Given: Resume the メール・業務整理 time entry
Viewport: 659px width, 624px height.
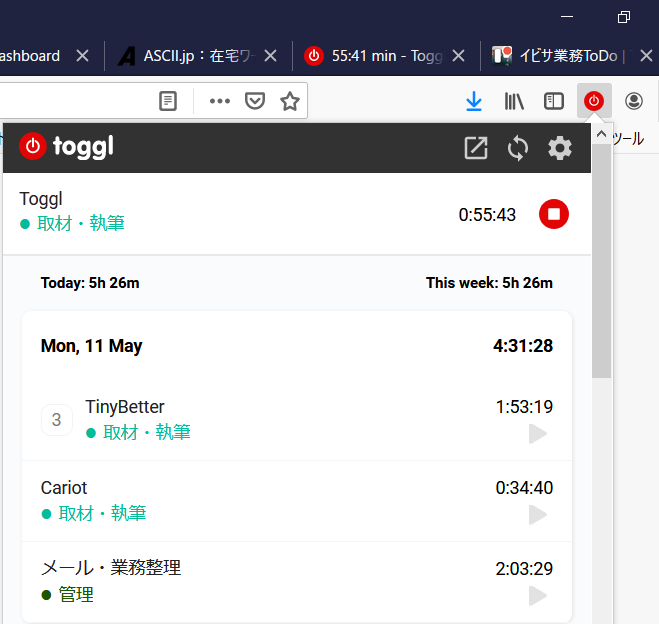Looking at the screenshot, I should tap(538, 596).
